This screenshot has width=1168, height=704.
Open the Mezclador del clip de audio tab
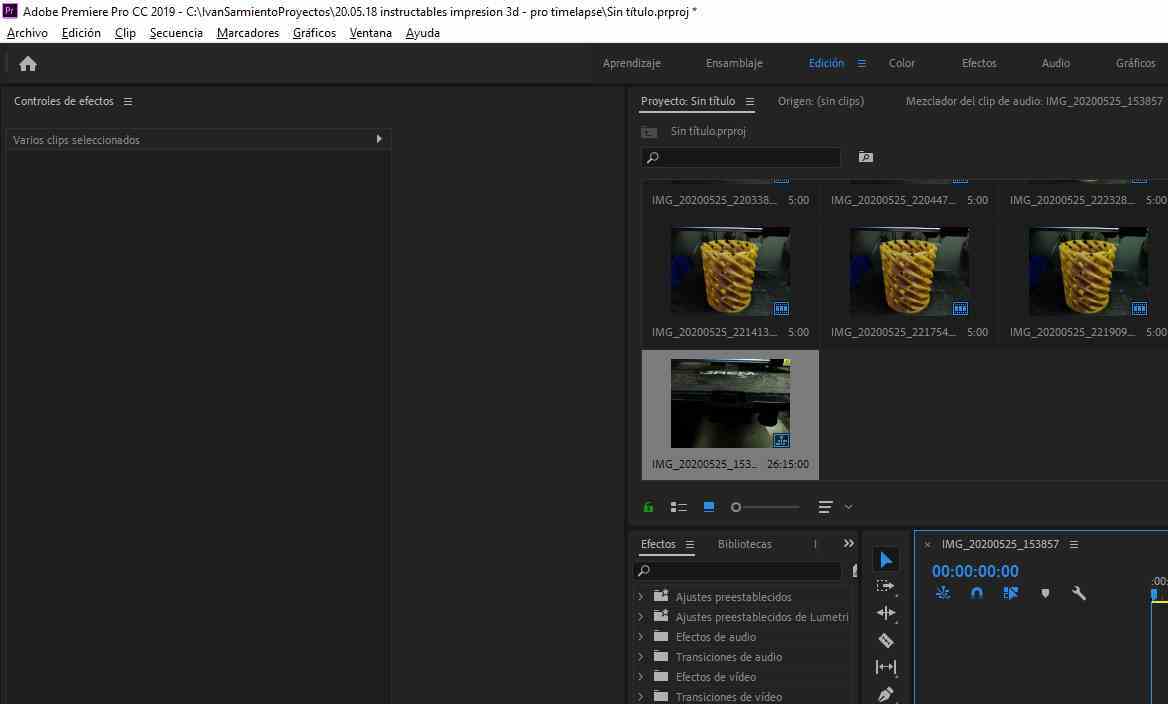(x=1034, y=101)
